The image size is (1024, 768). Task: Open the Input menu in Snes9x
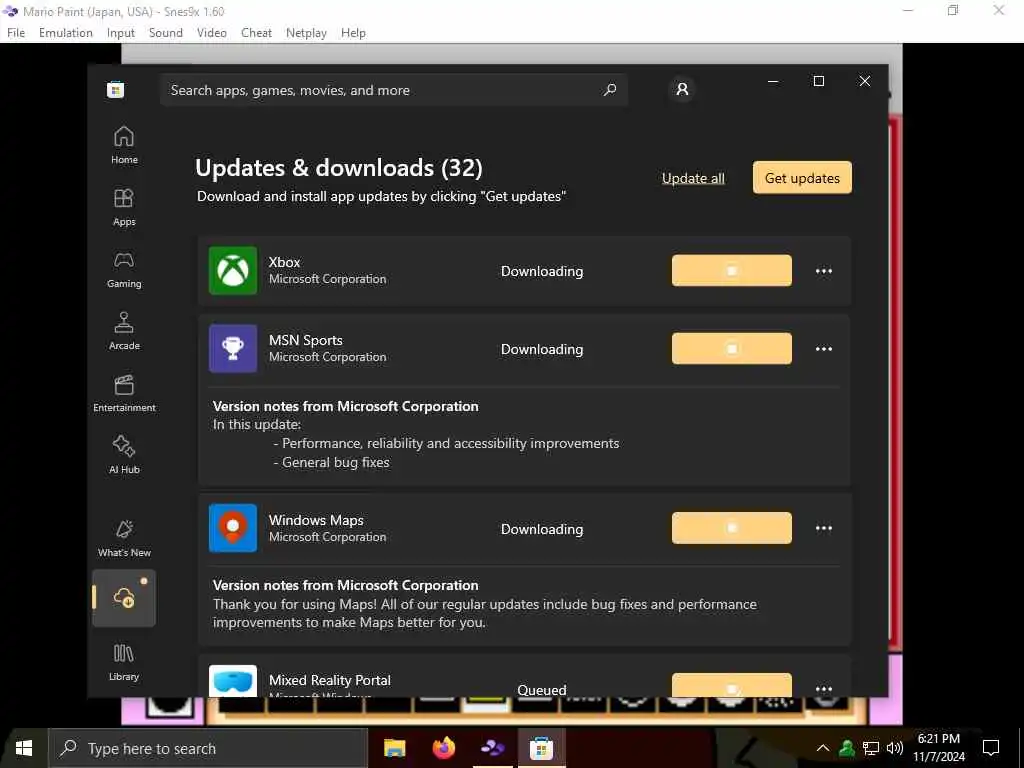click(121, 33)
